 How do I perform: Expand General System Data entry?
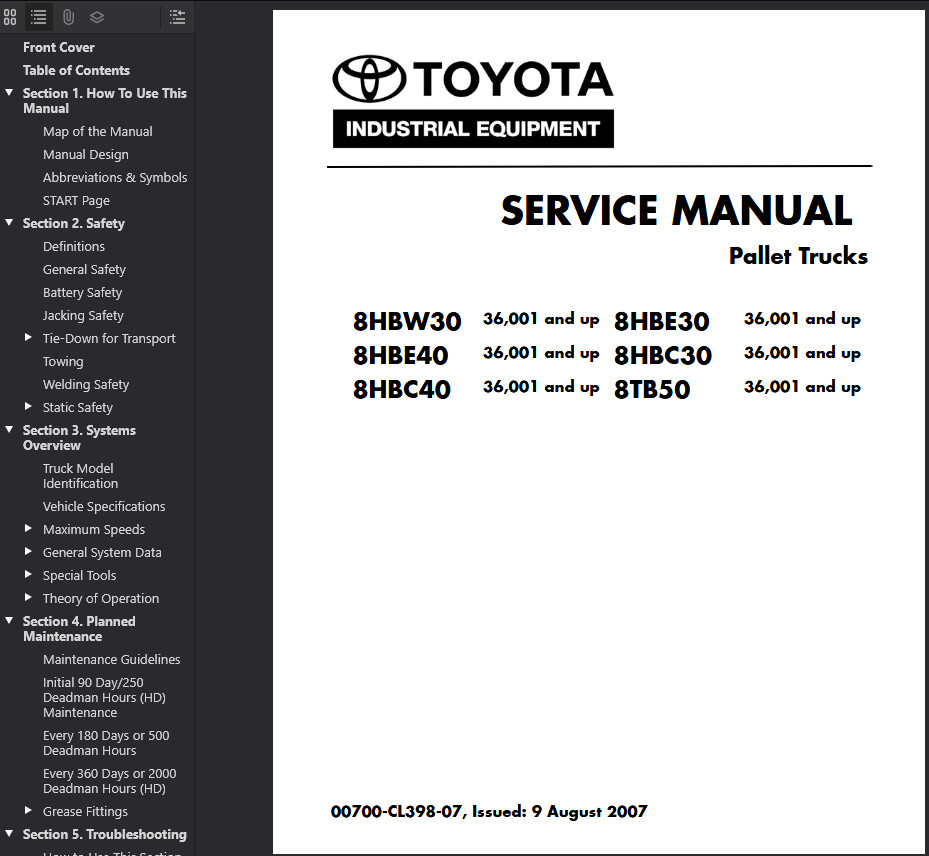click(28, 552)
